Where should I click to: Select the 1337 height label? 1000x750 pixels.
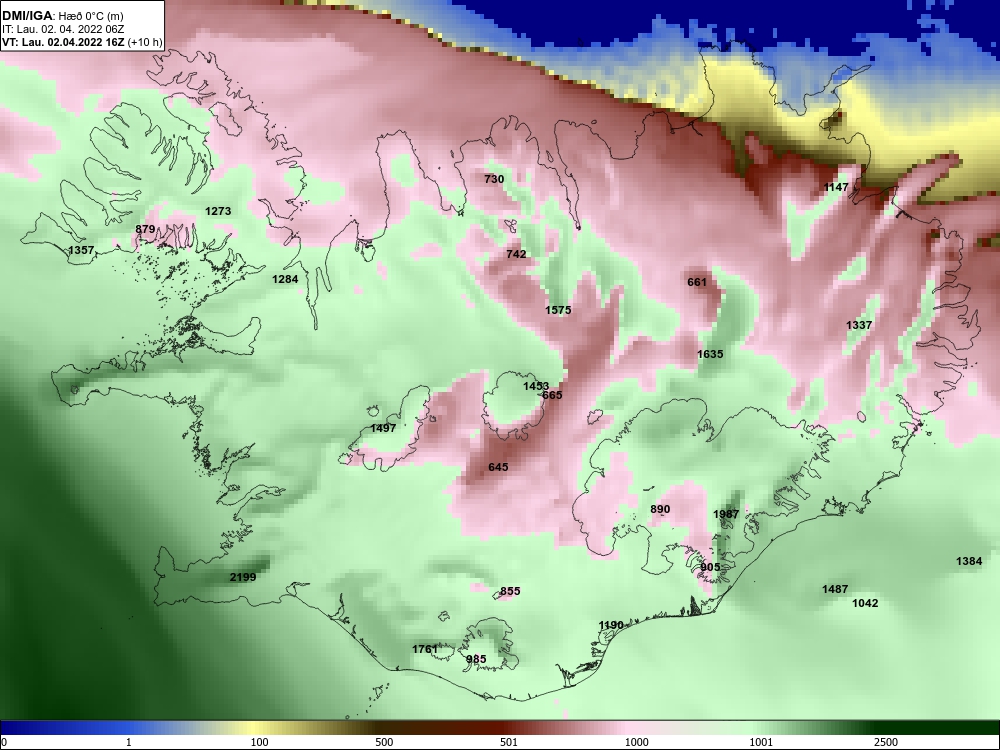click(859, 325)
